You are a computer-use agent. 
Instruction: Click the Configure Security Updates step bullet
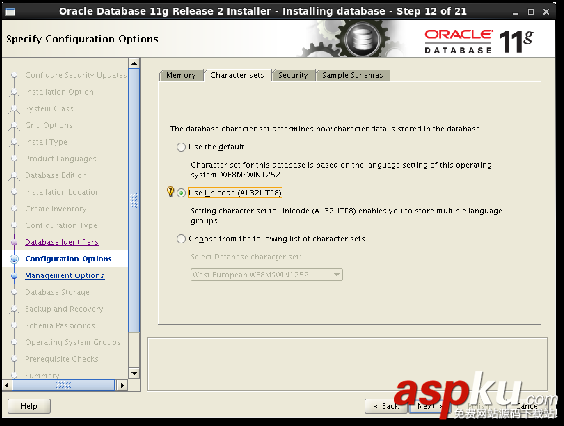click(x=14, y=75)
